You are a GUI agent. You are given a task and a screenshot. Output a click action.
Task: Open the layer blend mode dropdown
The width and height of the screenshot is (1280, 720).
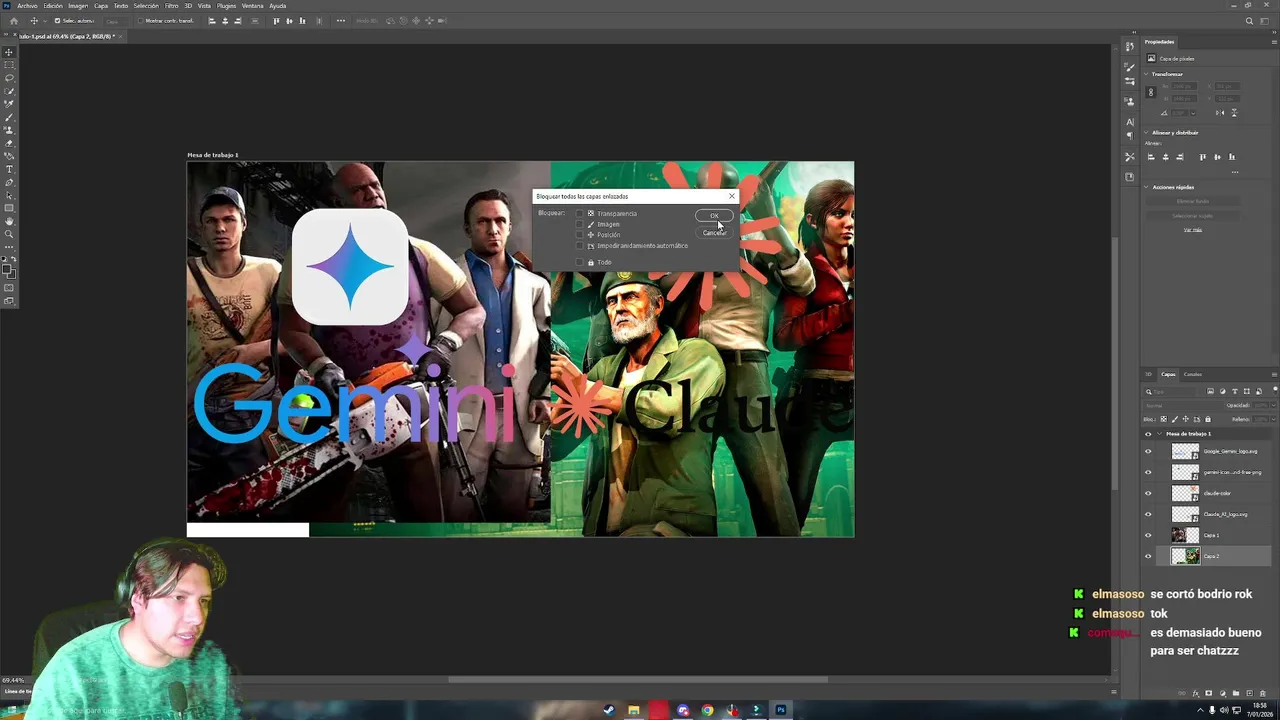point(1183,405)
